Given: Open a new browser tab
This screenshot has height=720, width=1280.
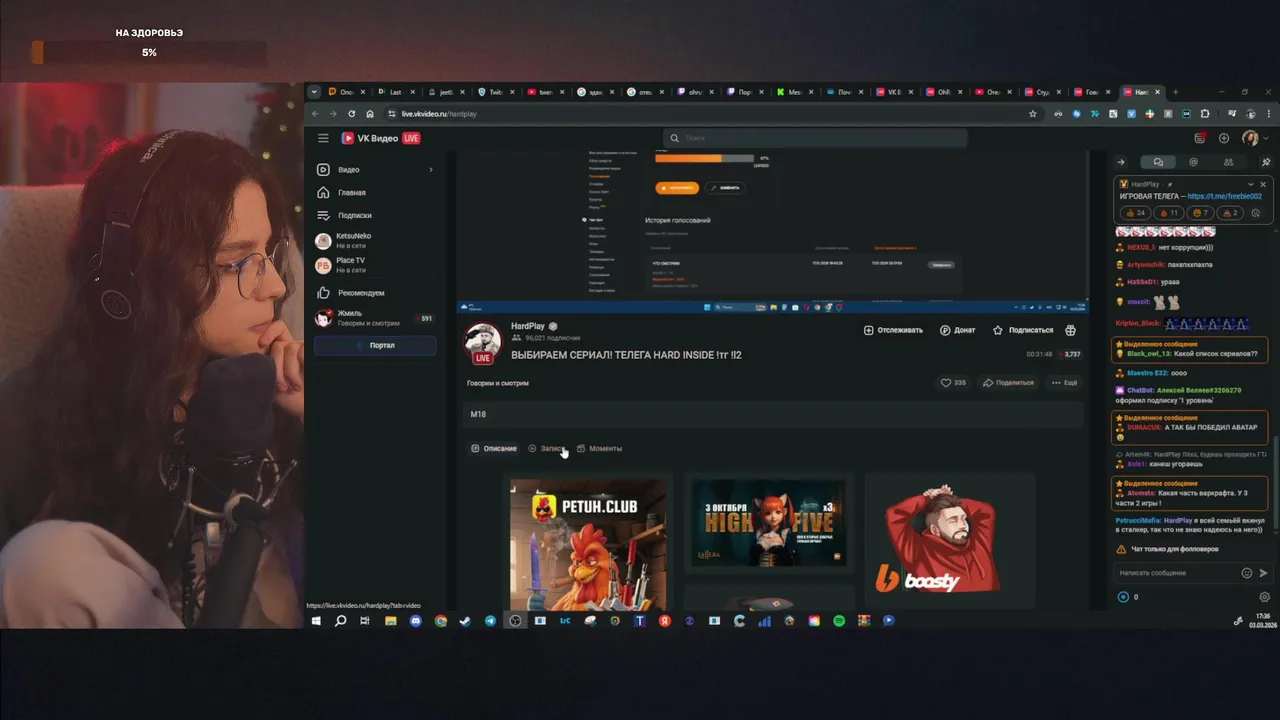Looking at the screenshot, I should click(x=1175, y=92).
